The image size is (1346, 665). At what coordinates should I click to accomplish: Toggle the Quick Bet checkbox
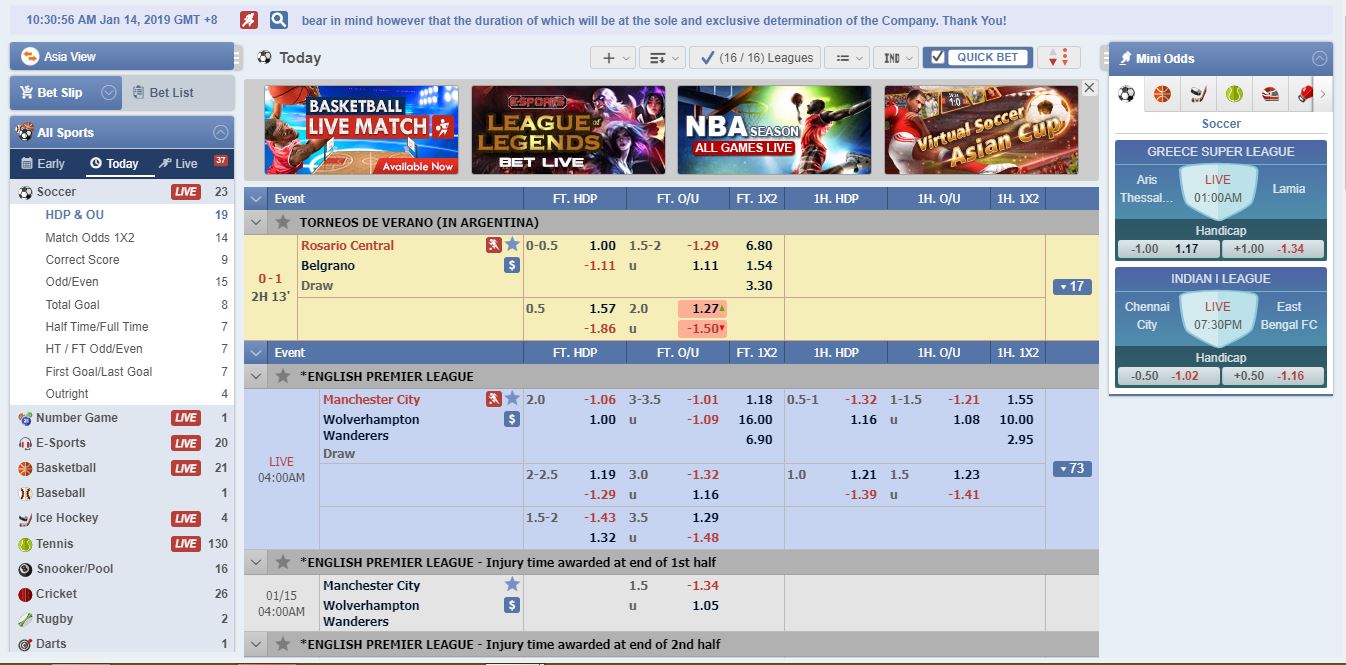pyautogui.click(x=937, y=57)
